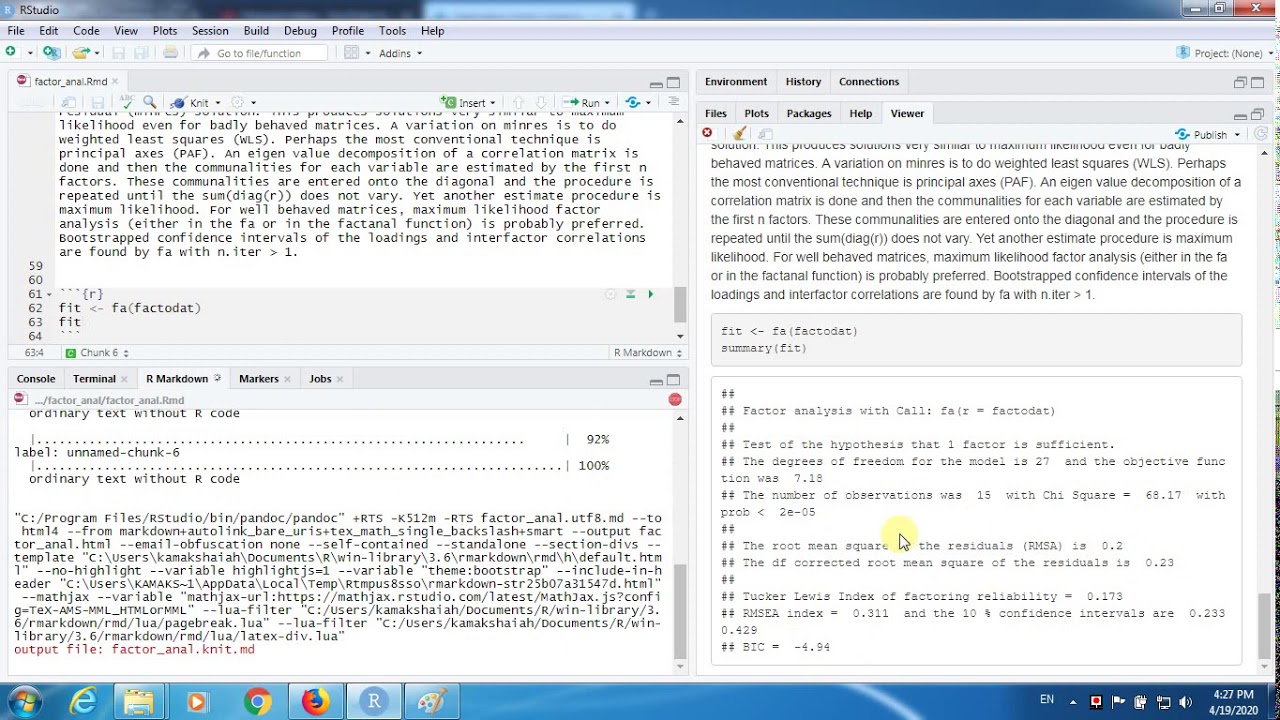Open Google Chrome from the taskbar
Screen dimensions: 1280x720
(257, 702)
